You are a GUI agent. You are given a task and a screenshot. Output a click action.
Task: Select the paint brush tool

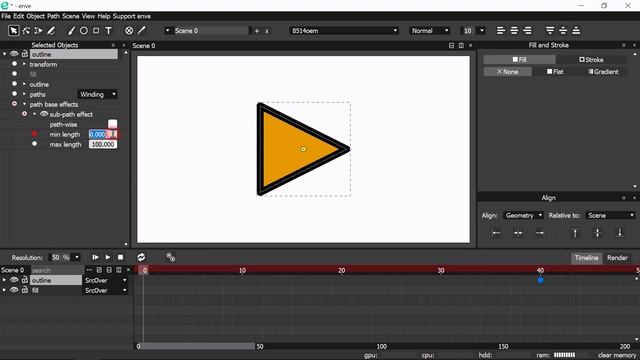71,31
